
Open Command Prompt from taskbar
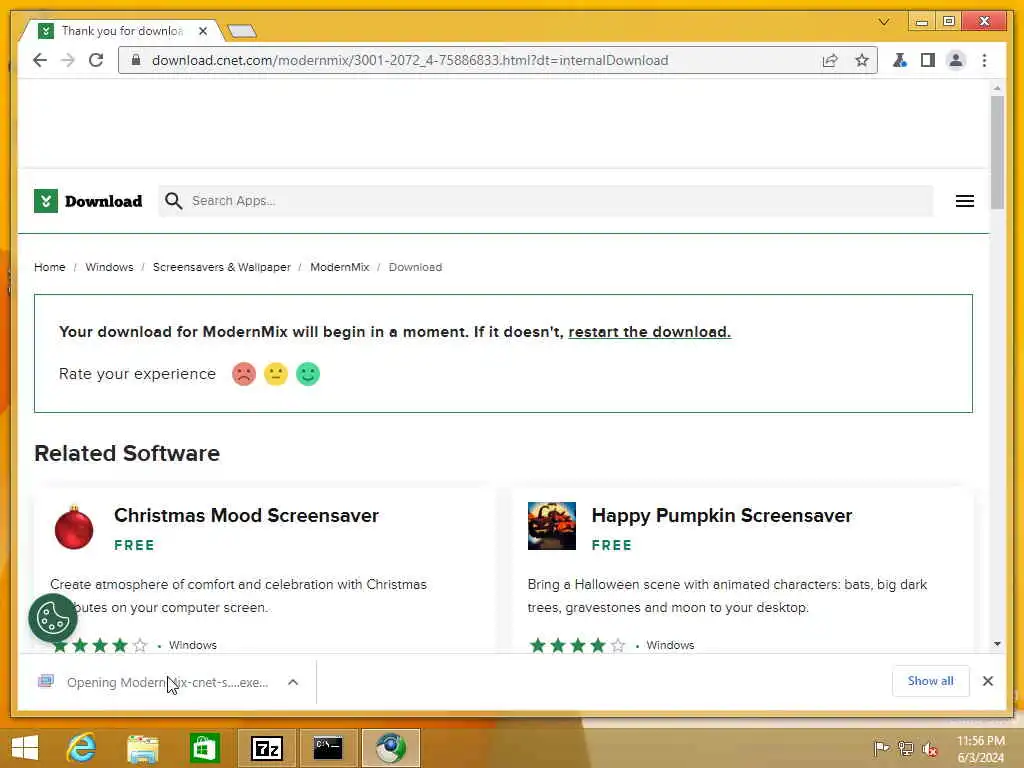point(328,748)
